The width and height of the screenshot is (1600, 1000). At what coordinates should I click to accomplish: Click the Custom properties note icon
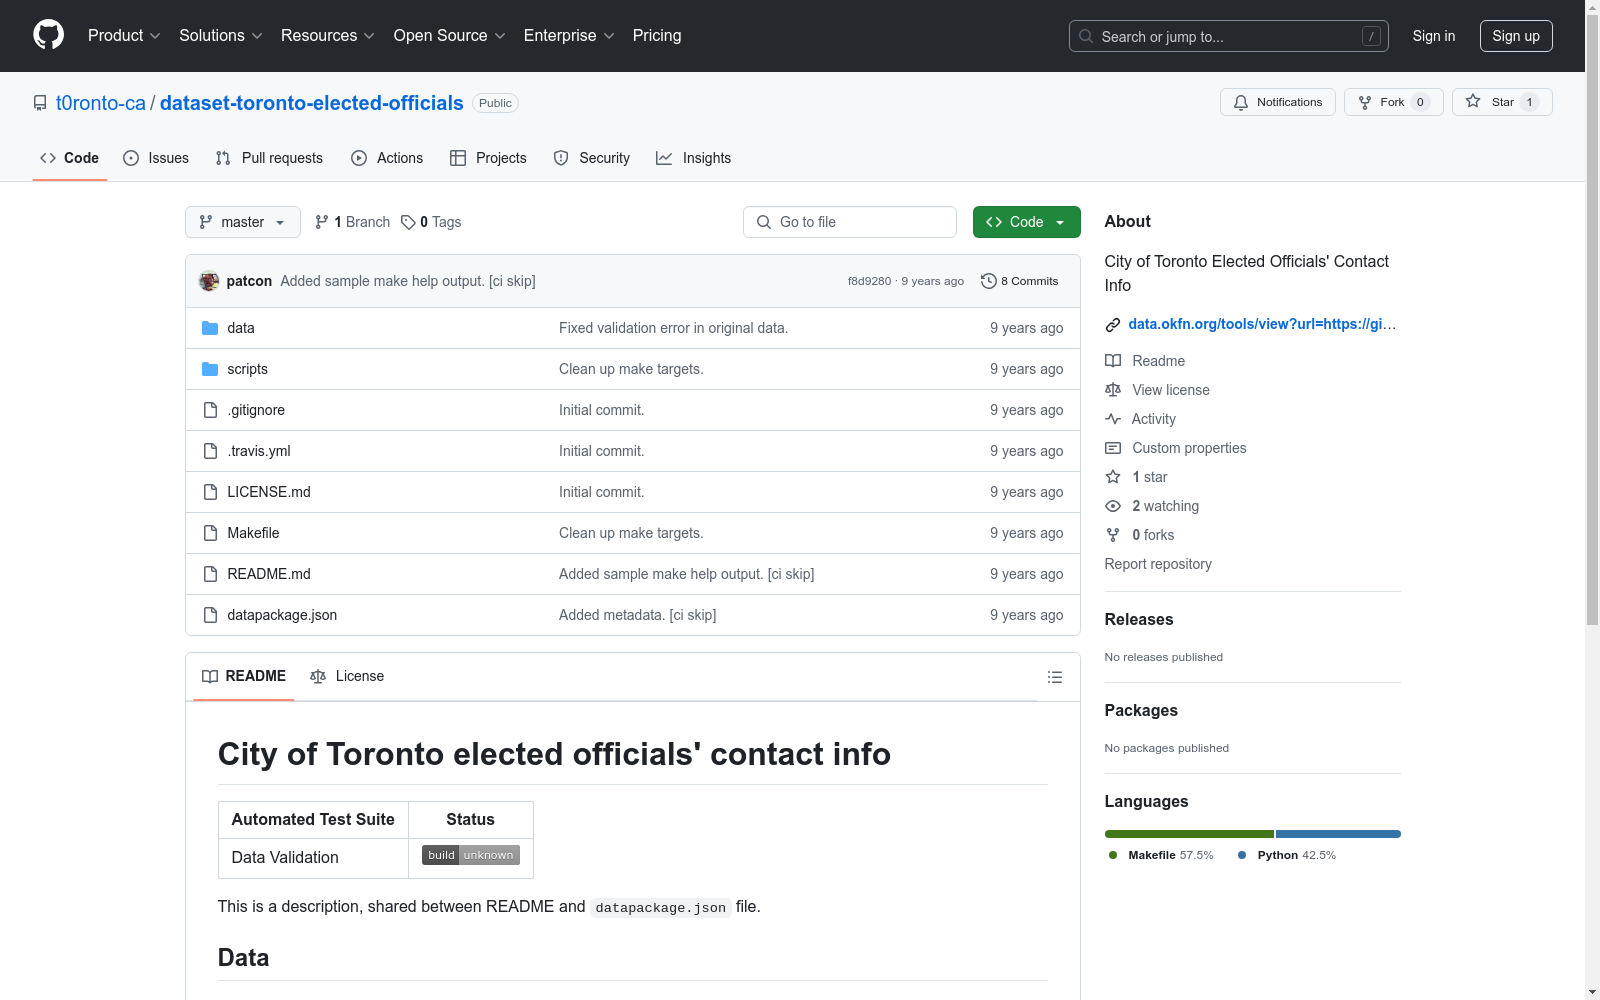[x=1113, y=448]
